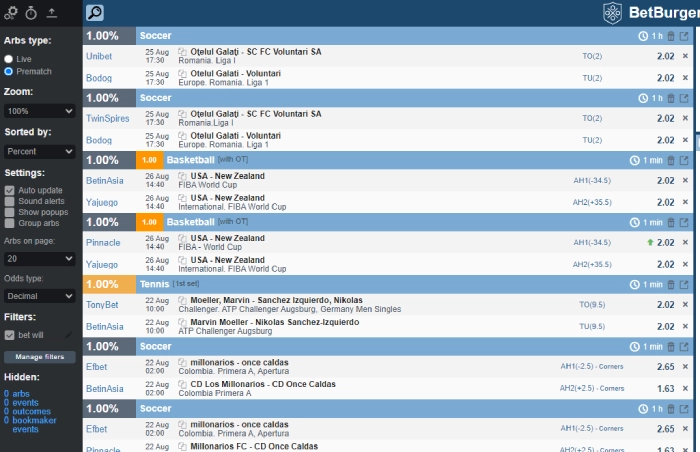Open Pinnacle Basketball arb external link icon

pyautogui.click(x=684, y=222)
